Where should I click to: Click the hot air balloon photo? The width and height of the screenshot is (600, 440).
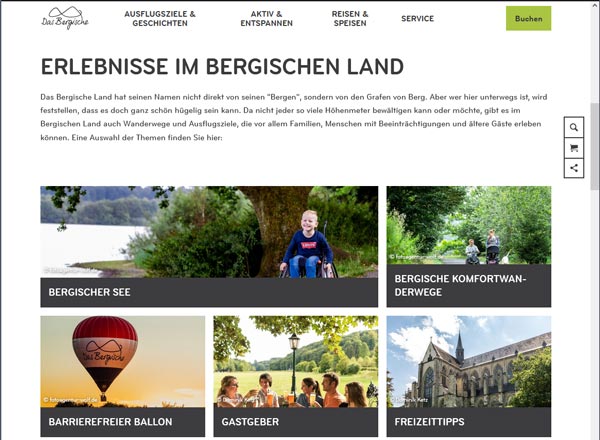pos(122,362)
